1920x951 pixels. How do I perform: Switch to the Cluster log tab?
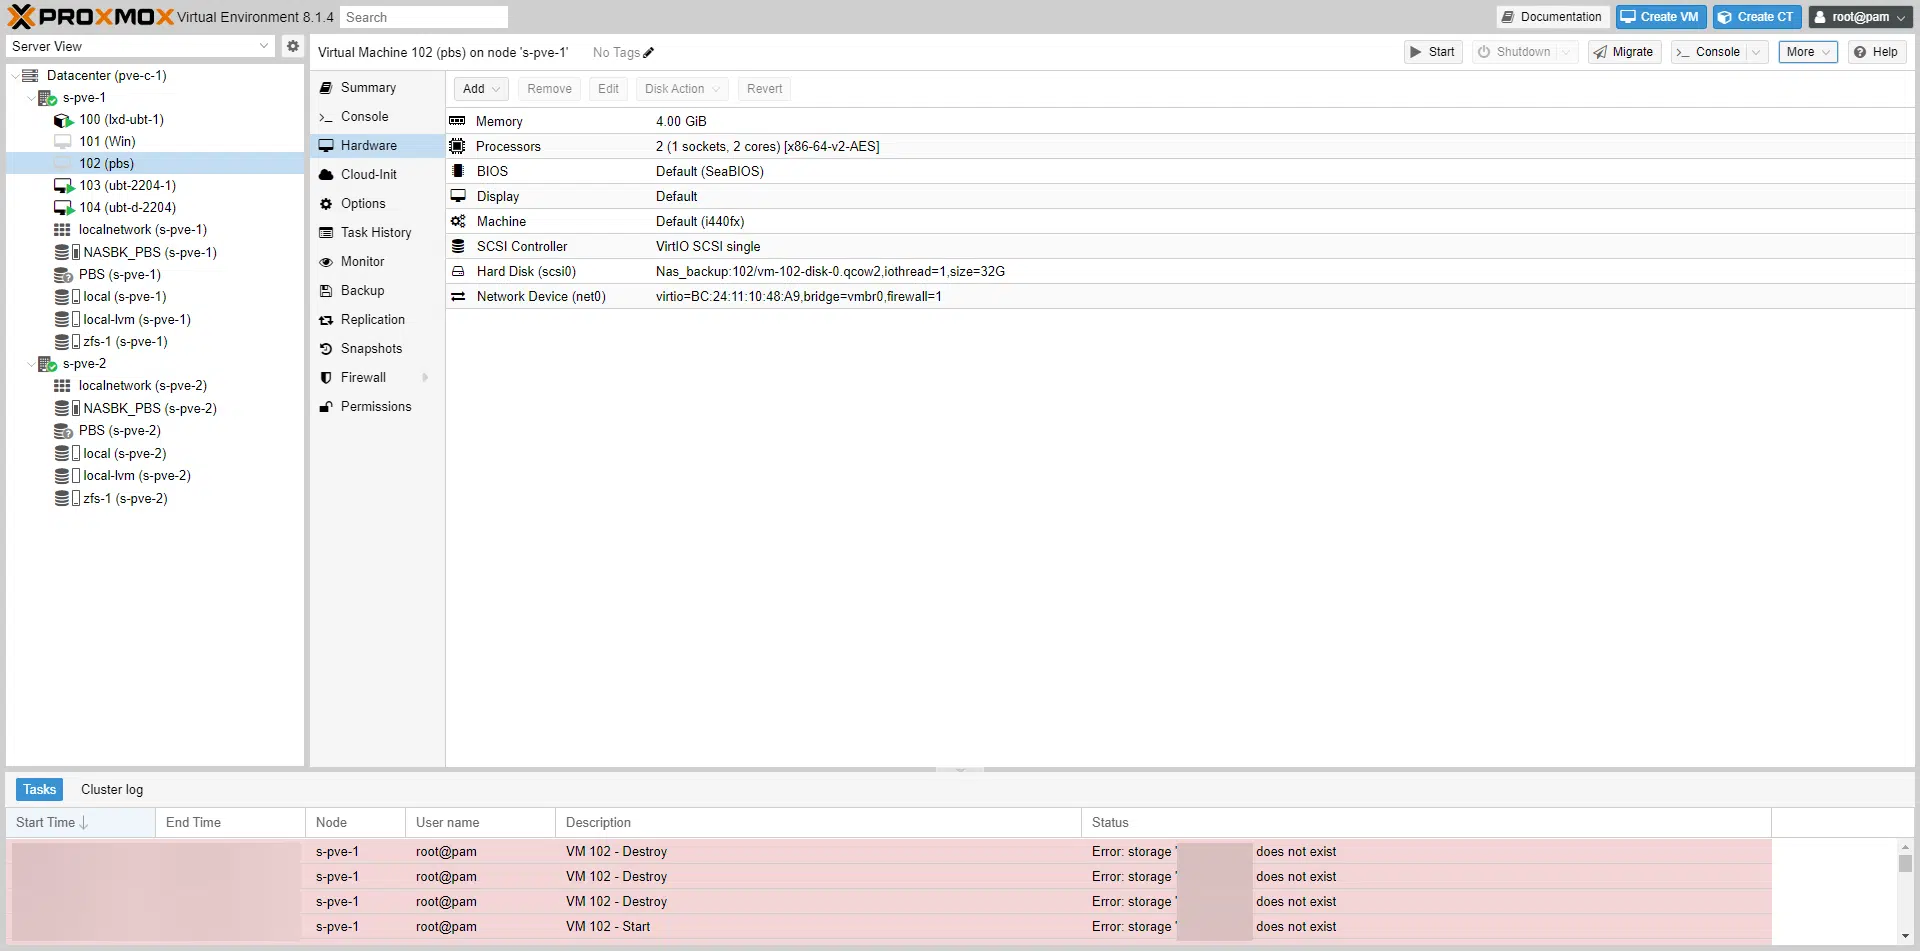click(111, 789)
